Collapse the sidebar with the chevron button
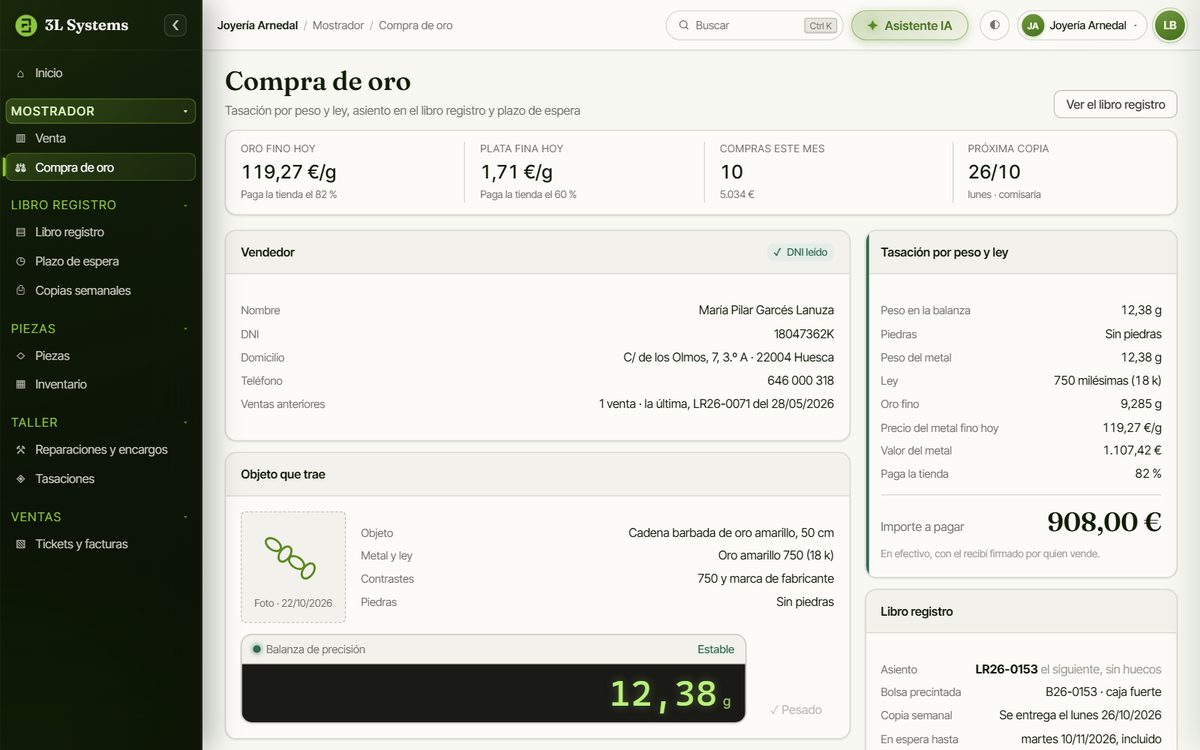 [x=175, y=25]
